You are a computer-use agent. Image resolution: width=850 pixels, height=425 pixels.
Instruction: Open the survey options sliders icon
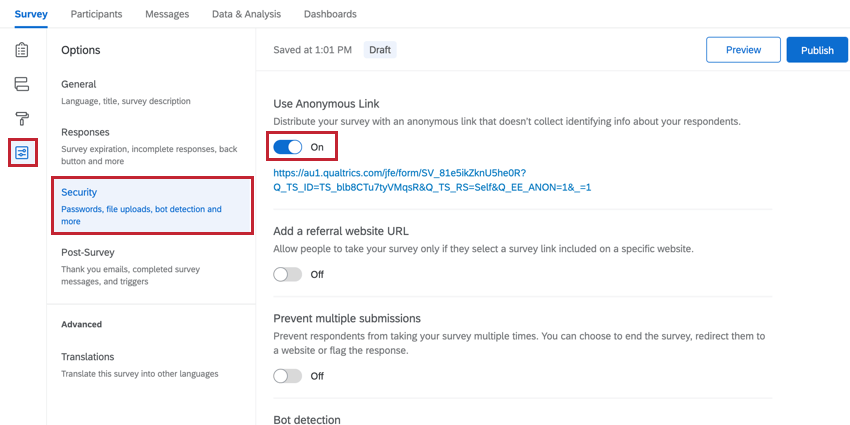(22, 152)
